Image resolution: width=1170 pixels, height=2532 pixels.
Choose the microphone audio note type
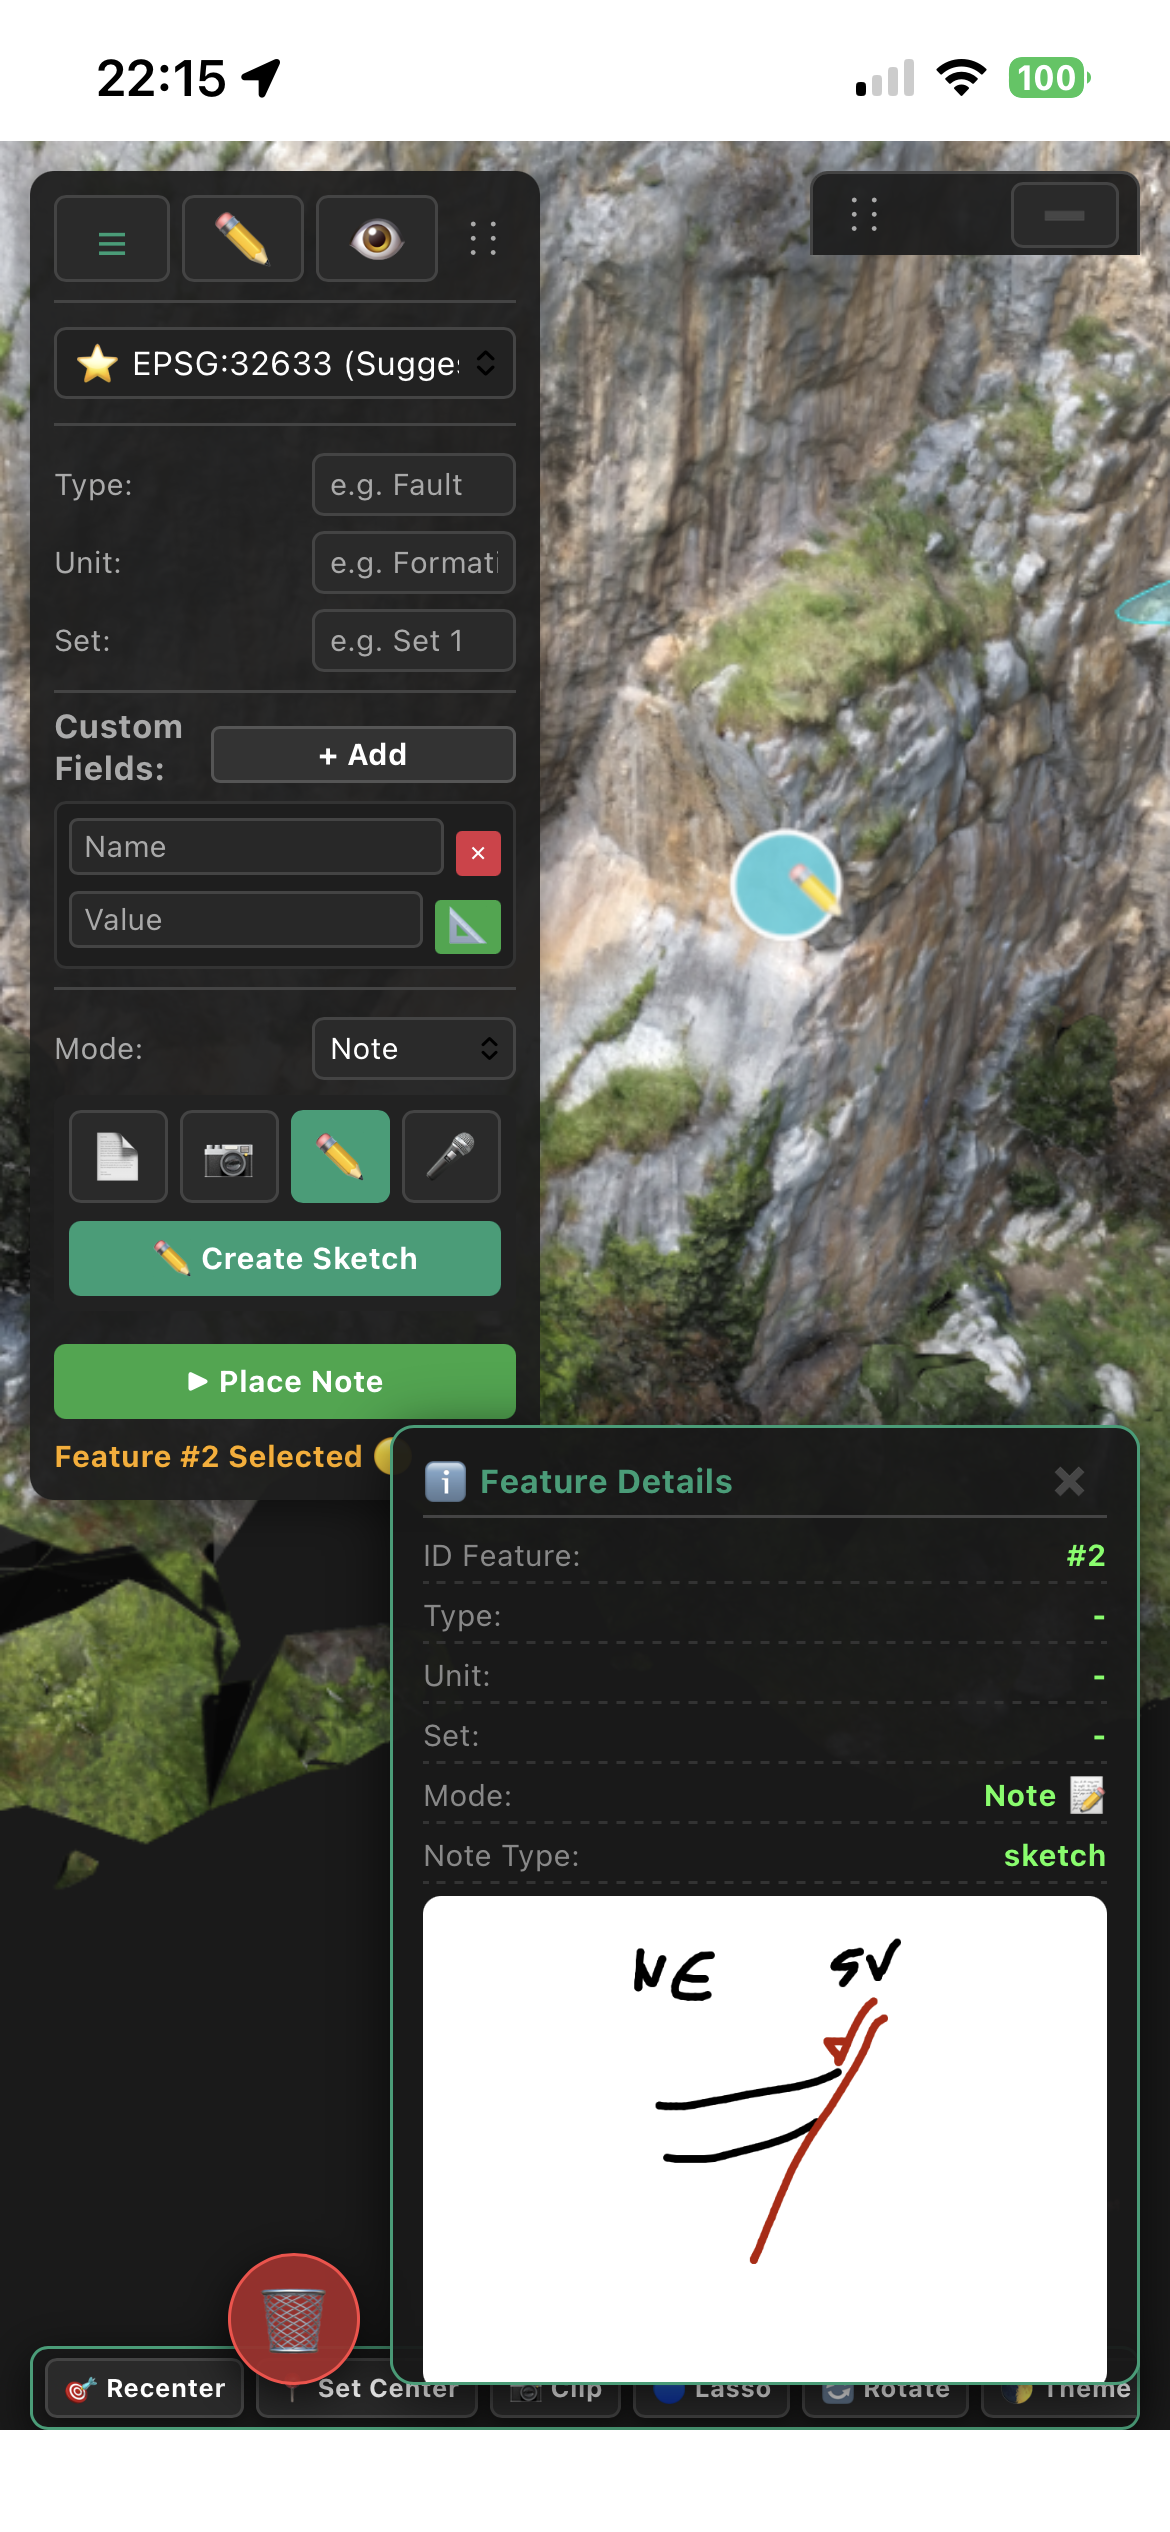pyautogui.click(x=451, y=1156)
